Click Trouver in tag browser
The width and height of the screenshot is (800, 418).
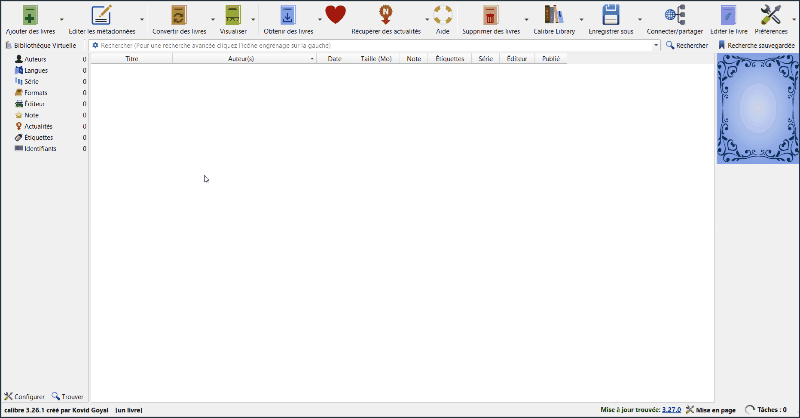(x=67, y=397)
